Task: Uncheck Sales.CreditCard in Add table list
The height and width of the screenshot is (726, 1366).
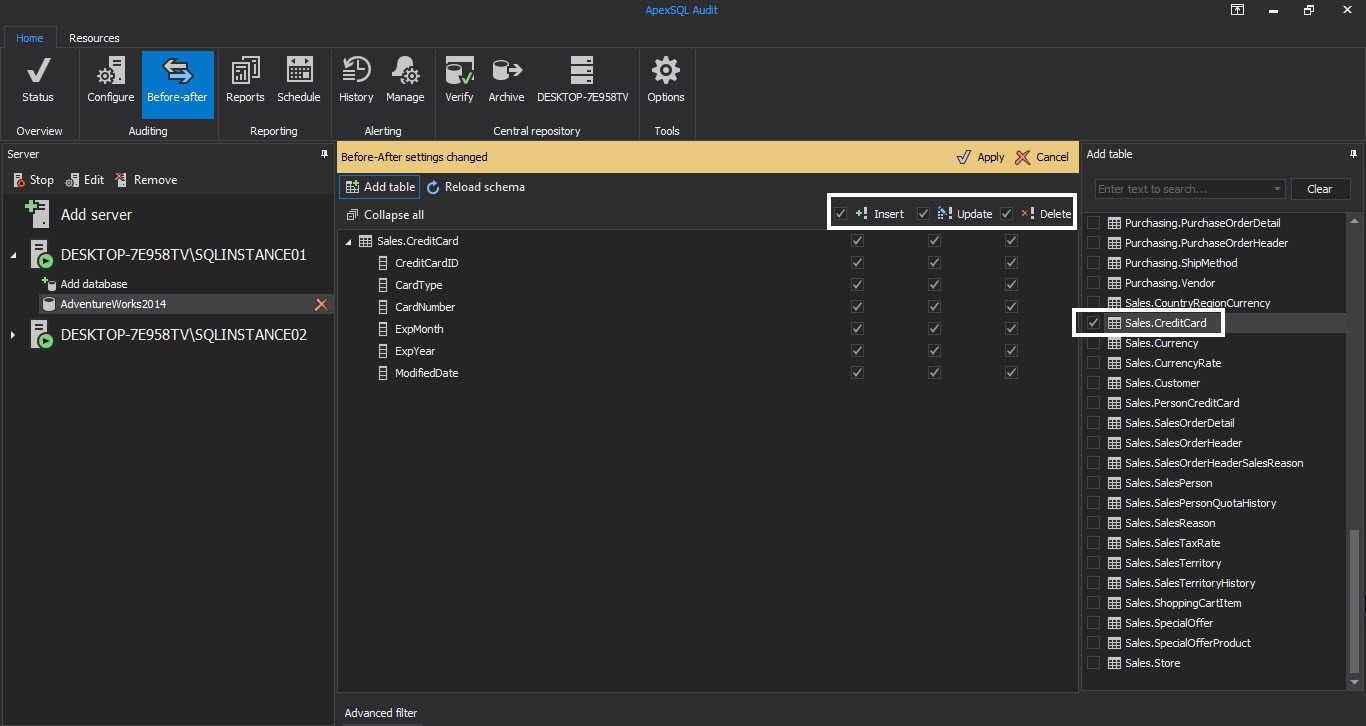Action: coord(1093,323)
